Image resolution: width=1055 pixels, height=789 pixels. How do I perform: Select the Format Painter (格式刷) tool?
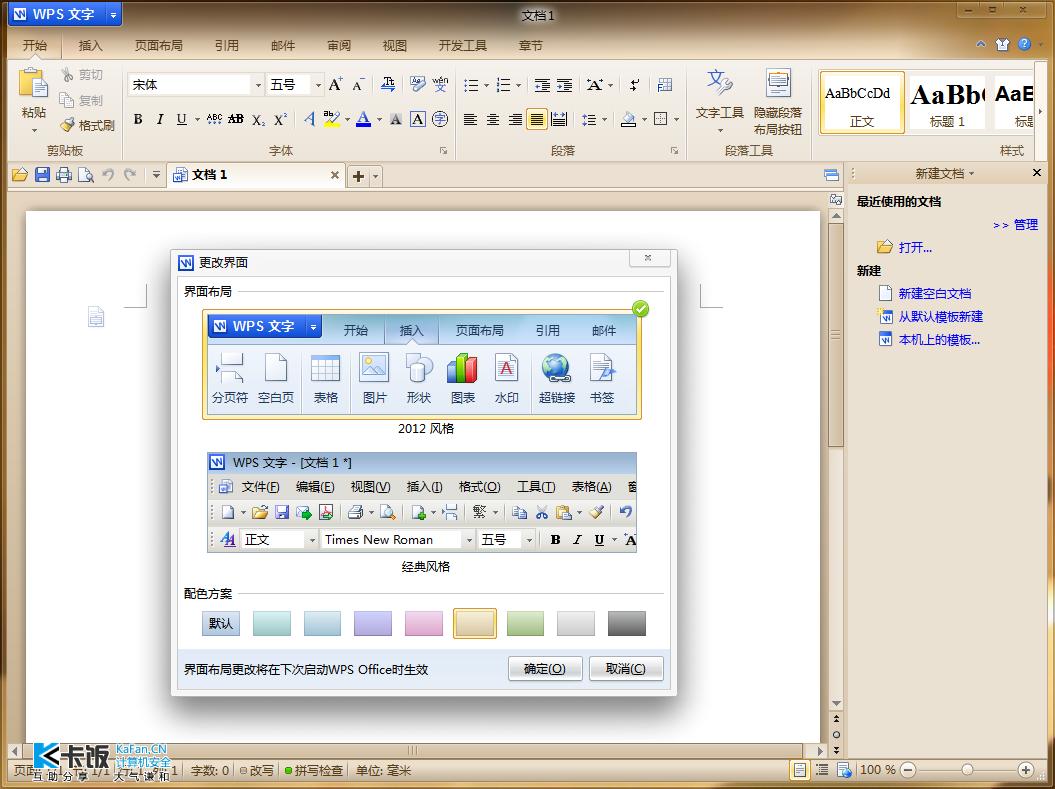point(87,125)
